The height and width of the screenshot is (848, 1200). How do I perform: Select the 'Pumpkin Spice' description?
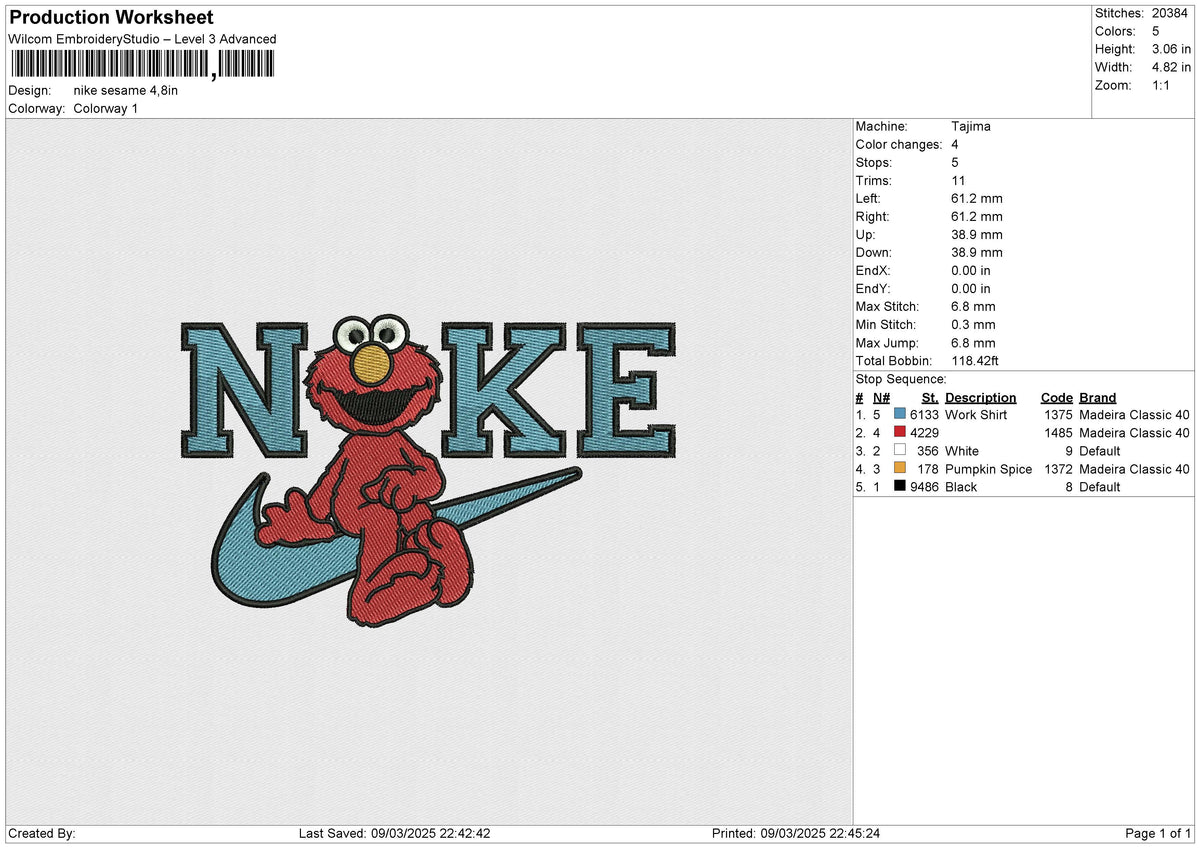(988, 468)
